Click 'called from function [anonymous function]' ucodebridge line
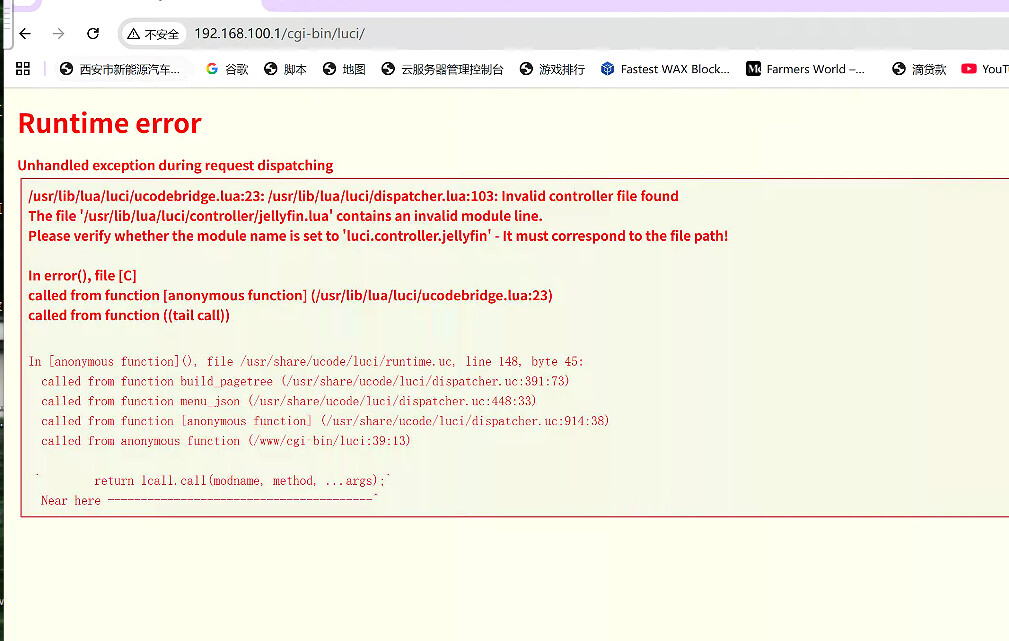The height and width of the screenshot is (641, 1009). pyautogui.click(x=290, y=295)
